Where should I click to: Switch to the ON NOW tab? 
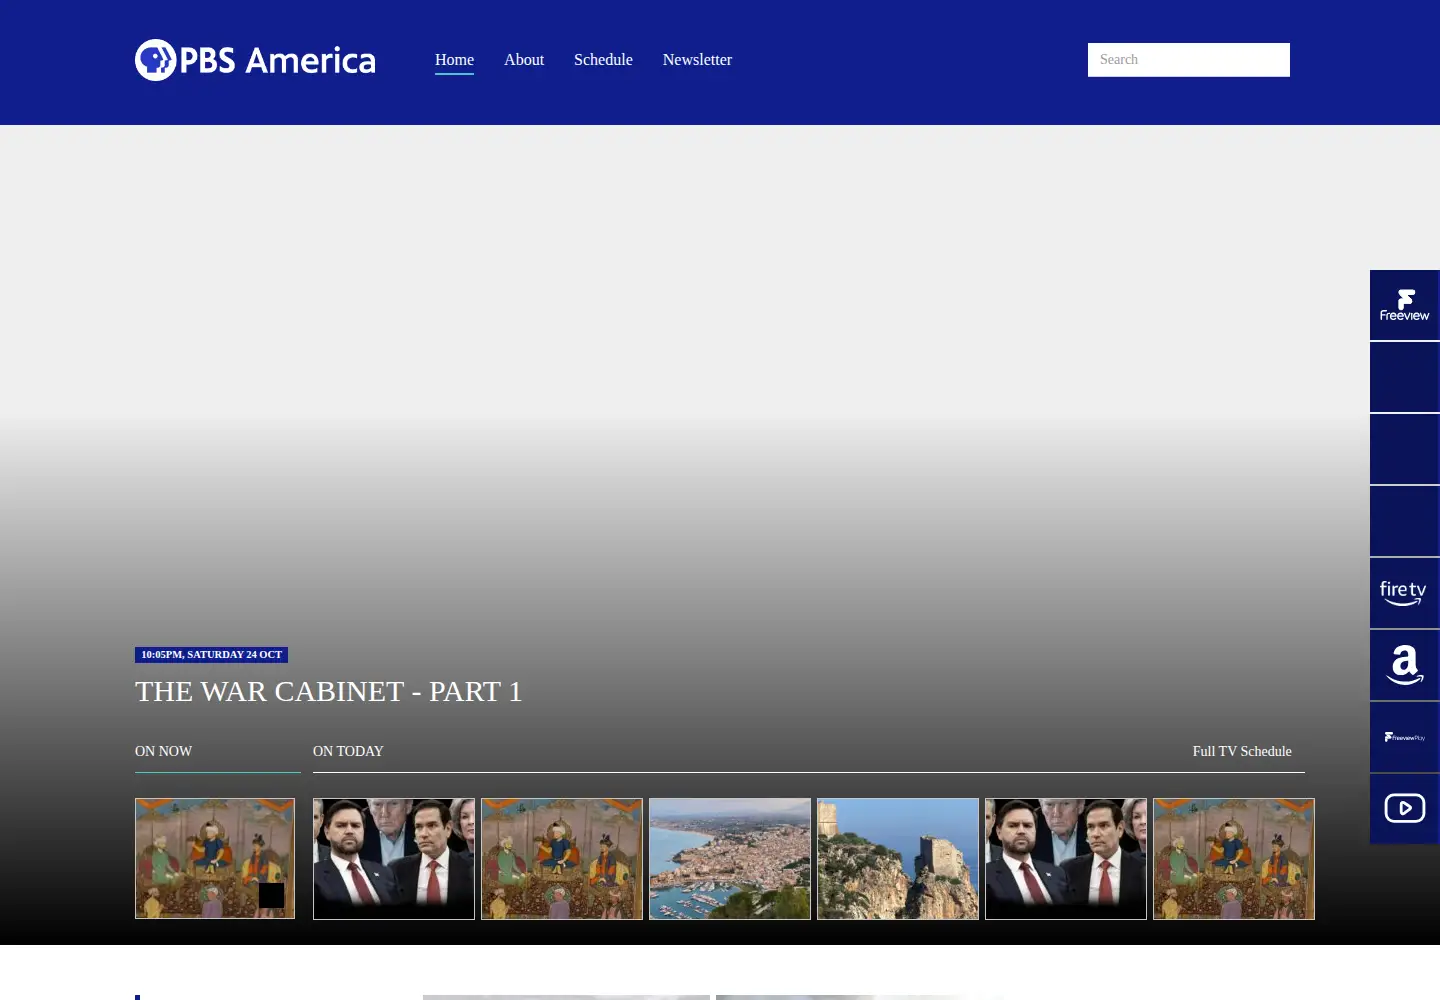coord(164,751)
